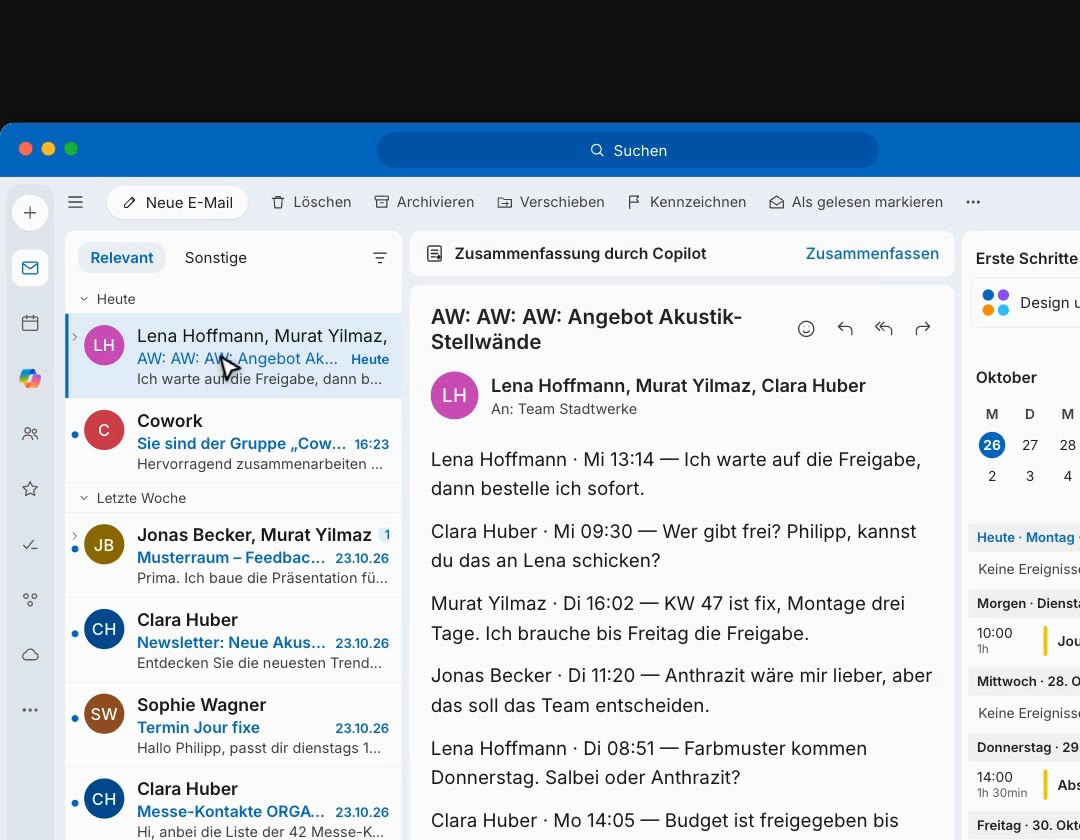Switch to the Sonstige tab
Image resolution: width=1080 pixels, height=840 pixels.
click(216, 258)
